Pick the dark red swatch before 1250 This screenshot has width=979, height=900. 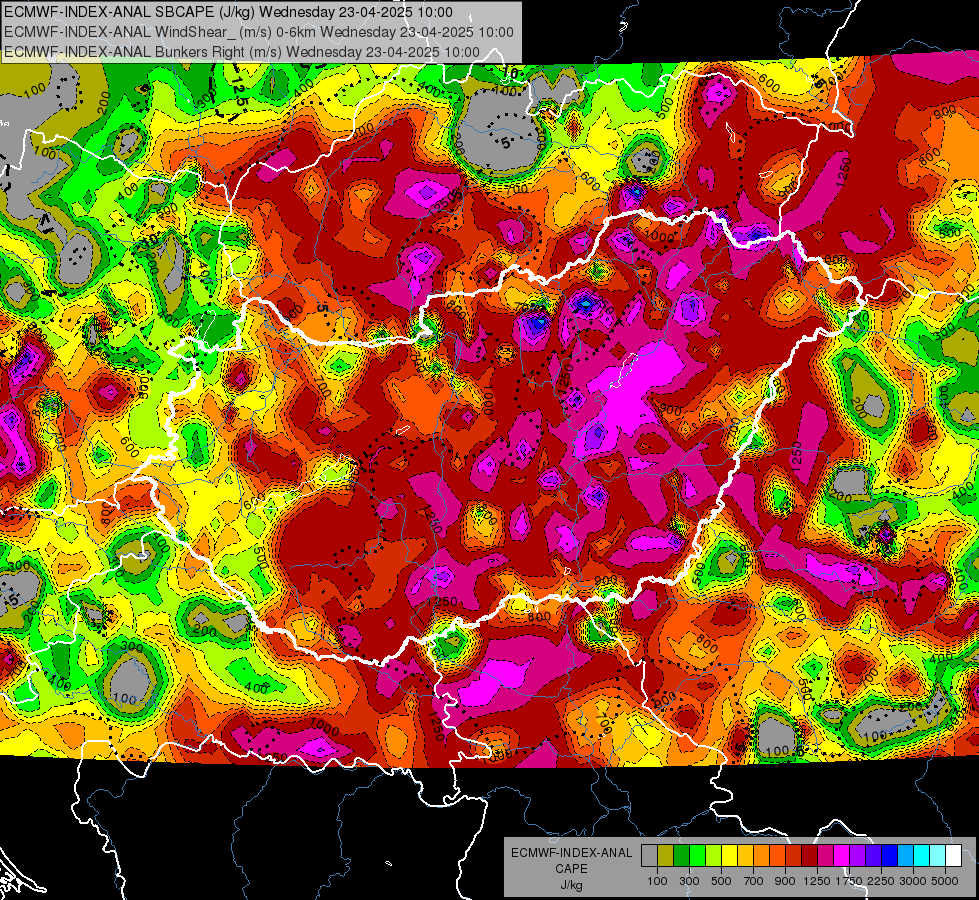click(810, 855)
